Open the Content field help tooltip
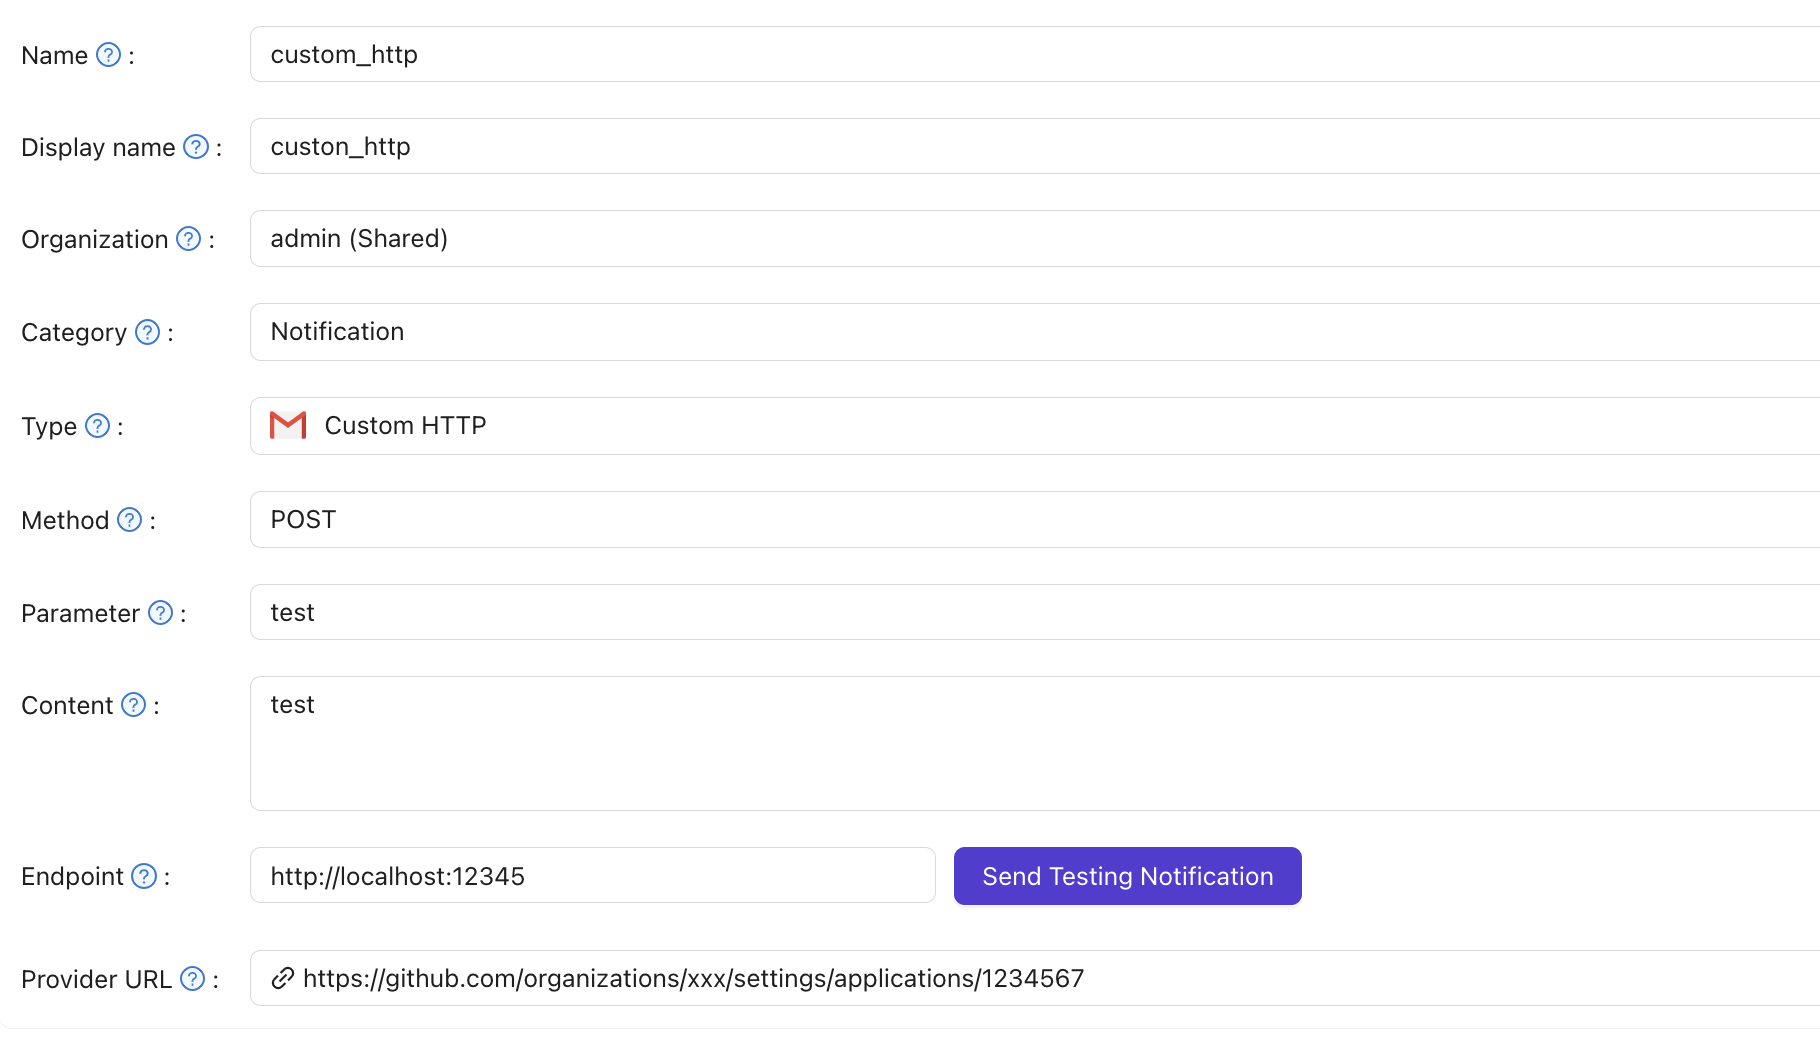Image resolution: width=1820 pixels, height=1044 pixels. click(132, 705)
